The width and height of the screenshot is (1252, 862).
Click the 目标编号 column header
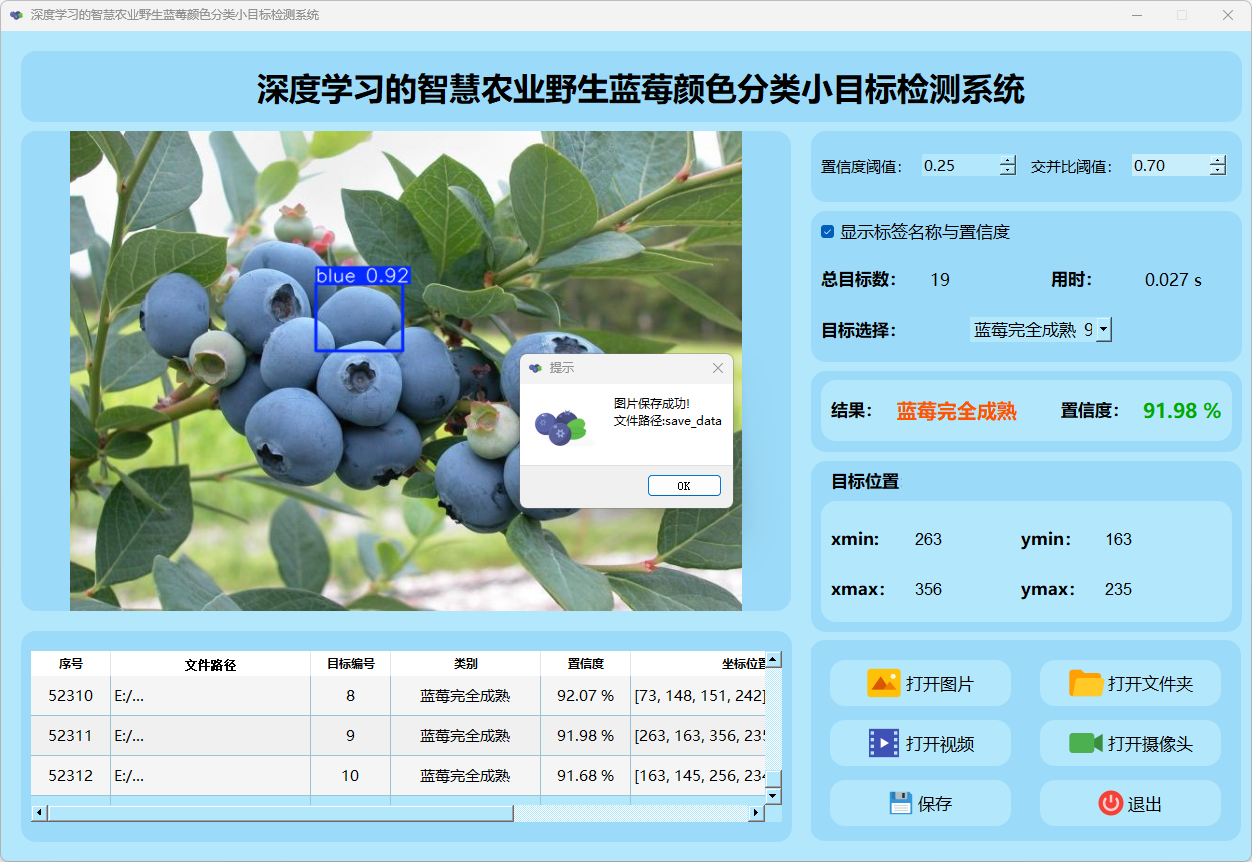point(351,664)
